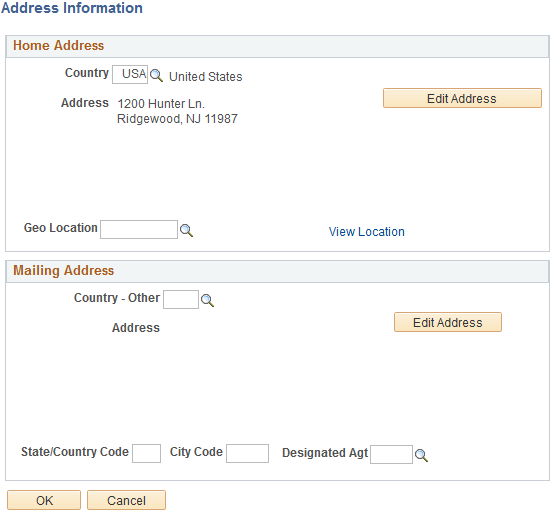The height and width of the screenshot is (515, 560).
Task: Focus the Designated Agt input box
Action: (391, 454)
